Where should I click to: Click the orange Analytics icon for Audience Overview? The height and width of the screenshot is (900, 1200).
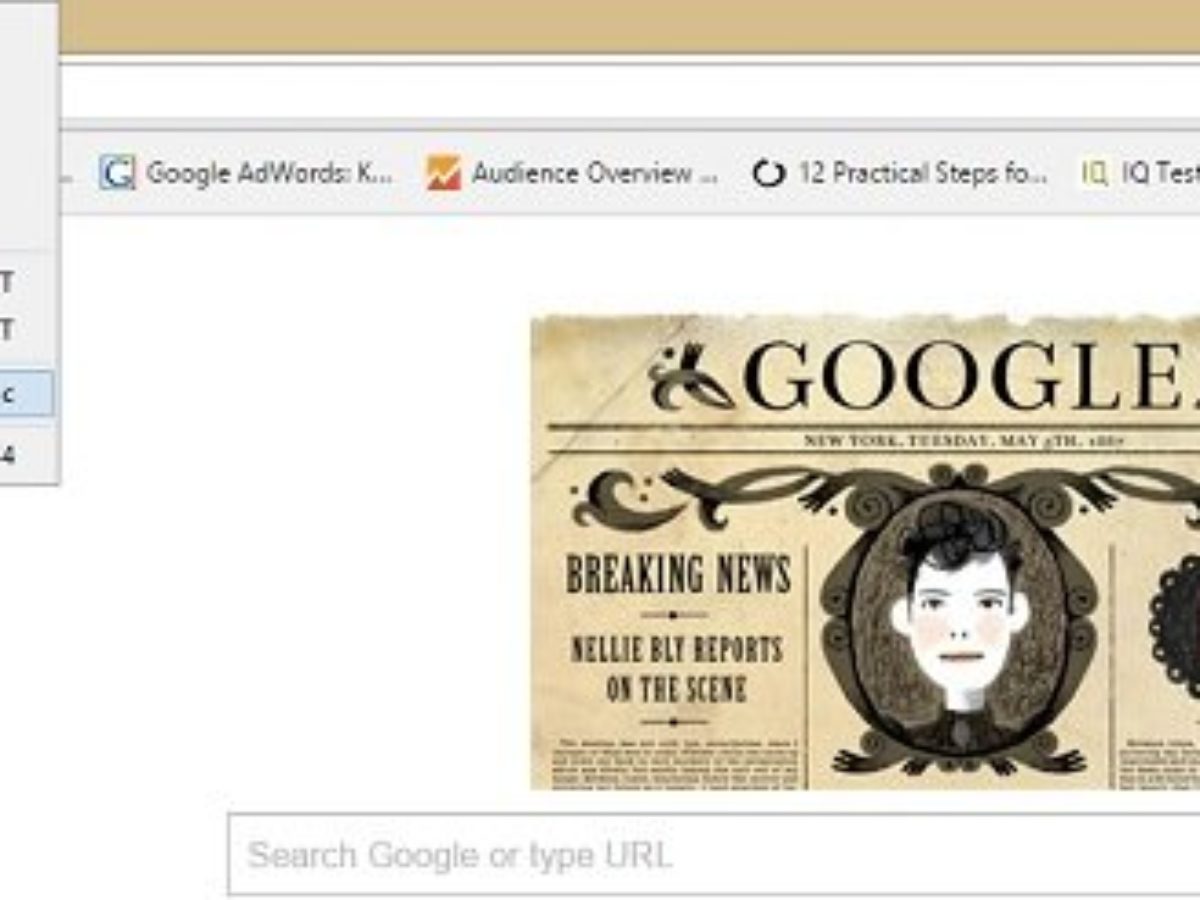pyautogui.click(x=443, y=173)
